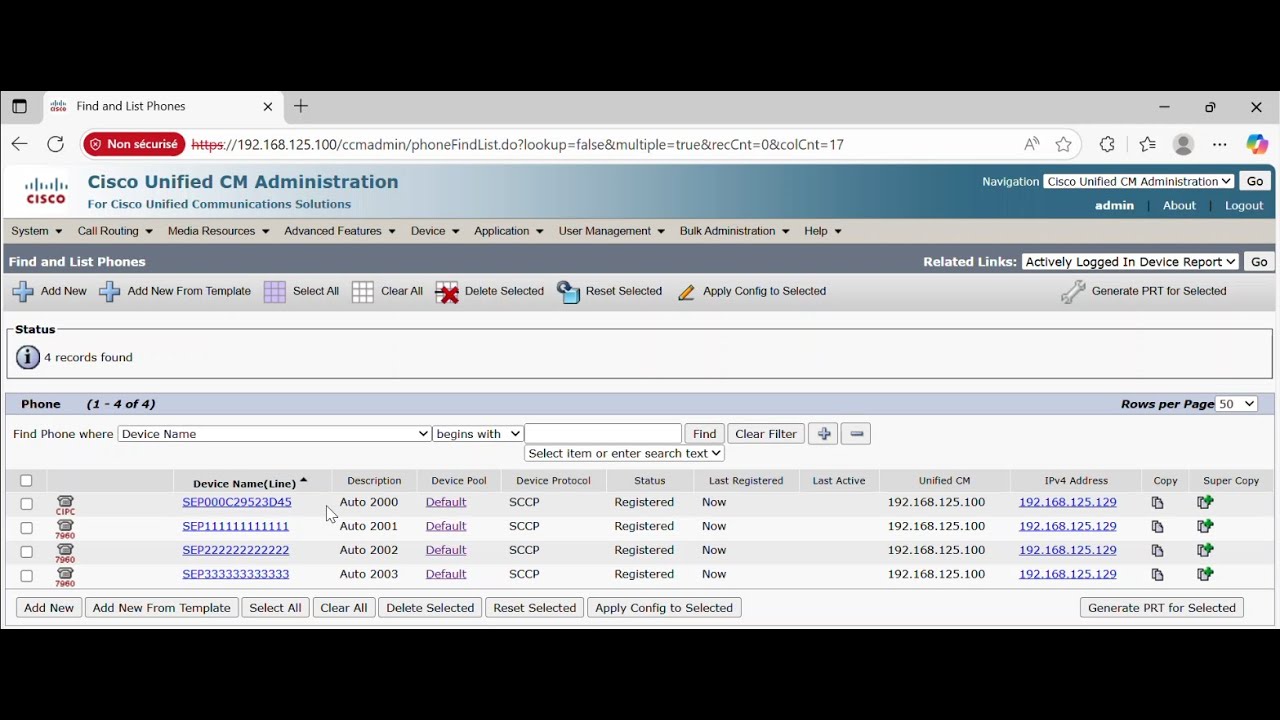Screen dimensions: 1280x720
Task: Copy the SEP000C29523D45 phone
Action: [x=1157, y=503]
